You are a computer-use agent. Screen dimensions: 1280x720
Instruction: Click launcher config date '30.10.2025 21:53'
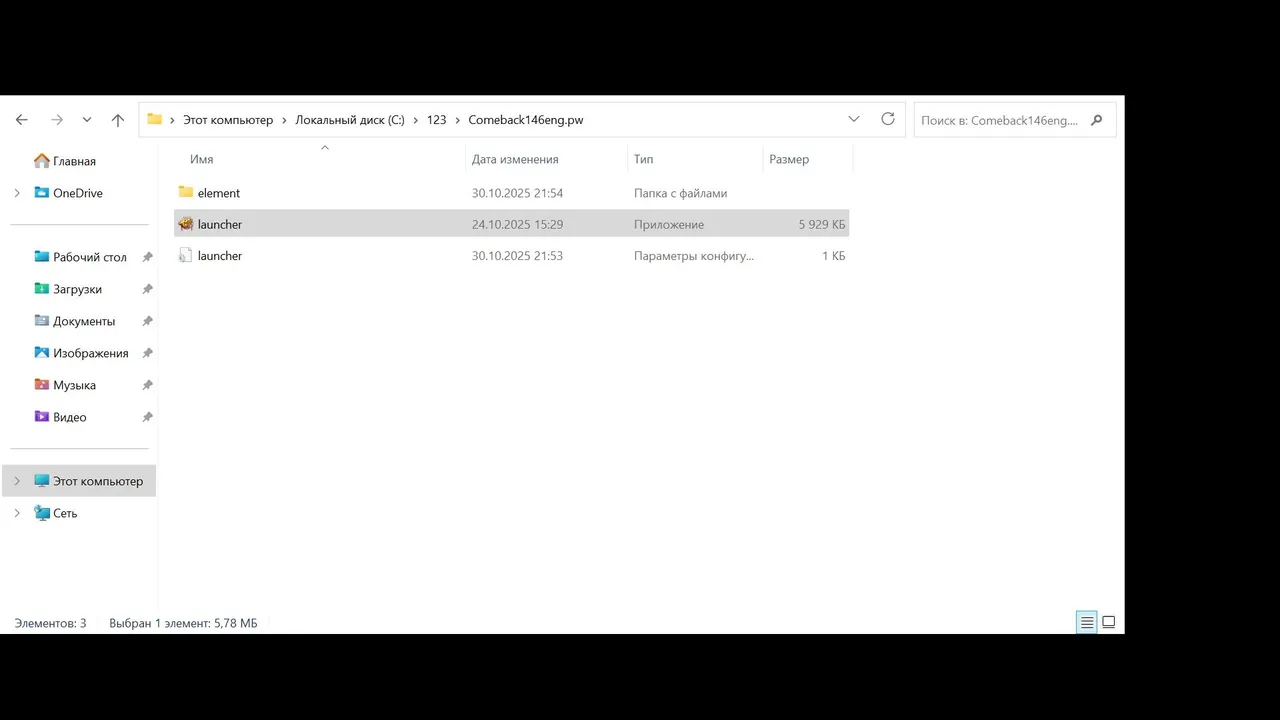point(517,256)
